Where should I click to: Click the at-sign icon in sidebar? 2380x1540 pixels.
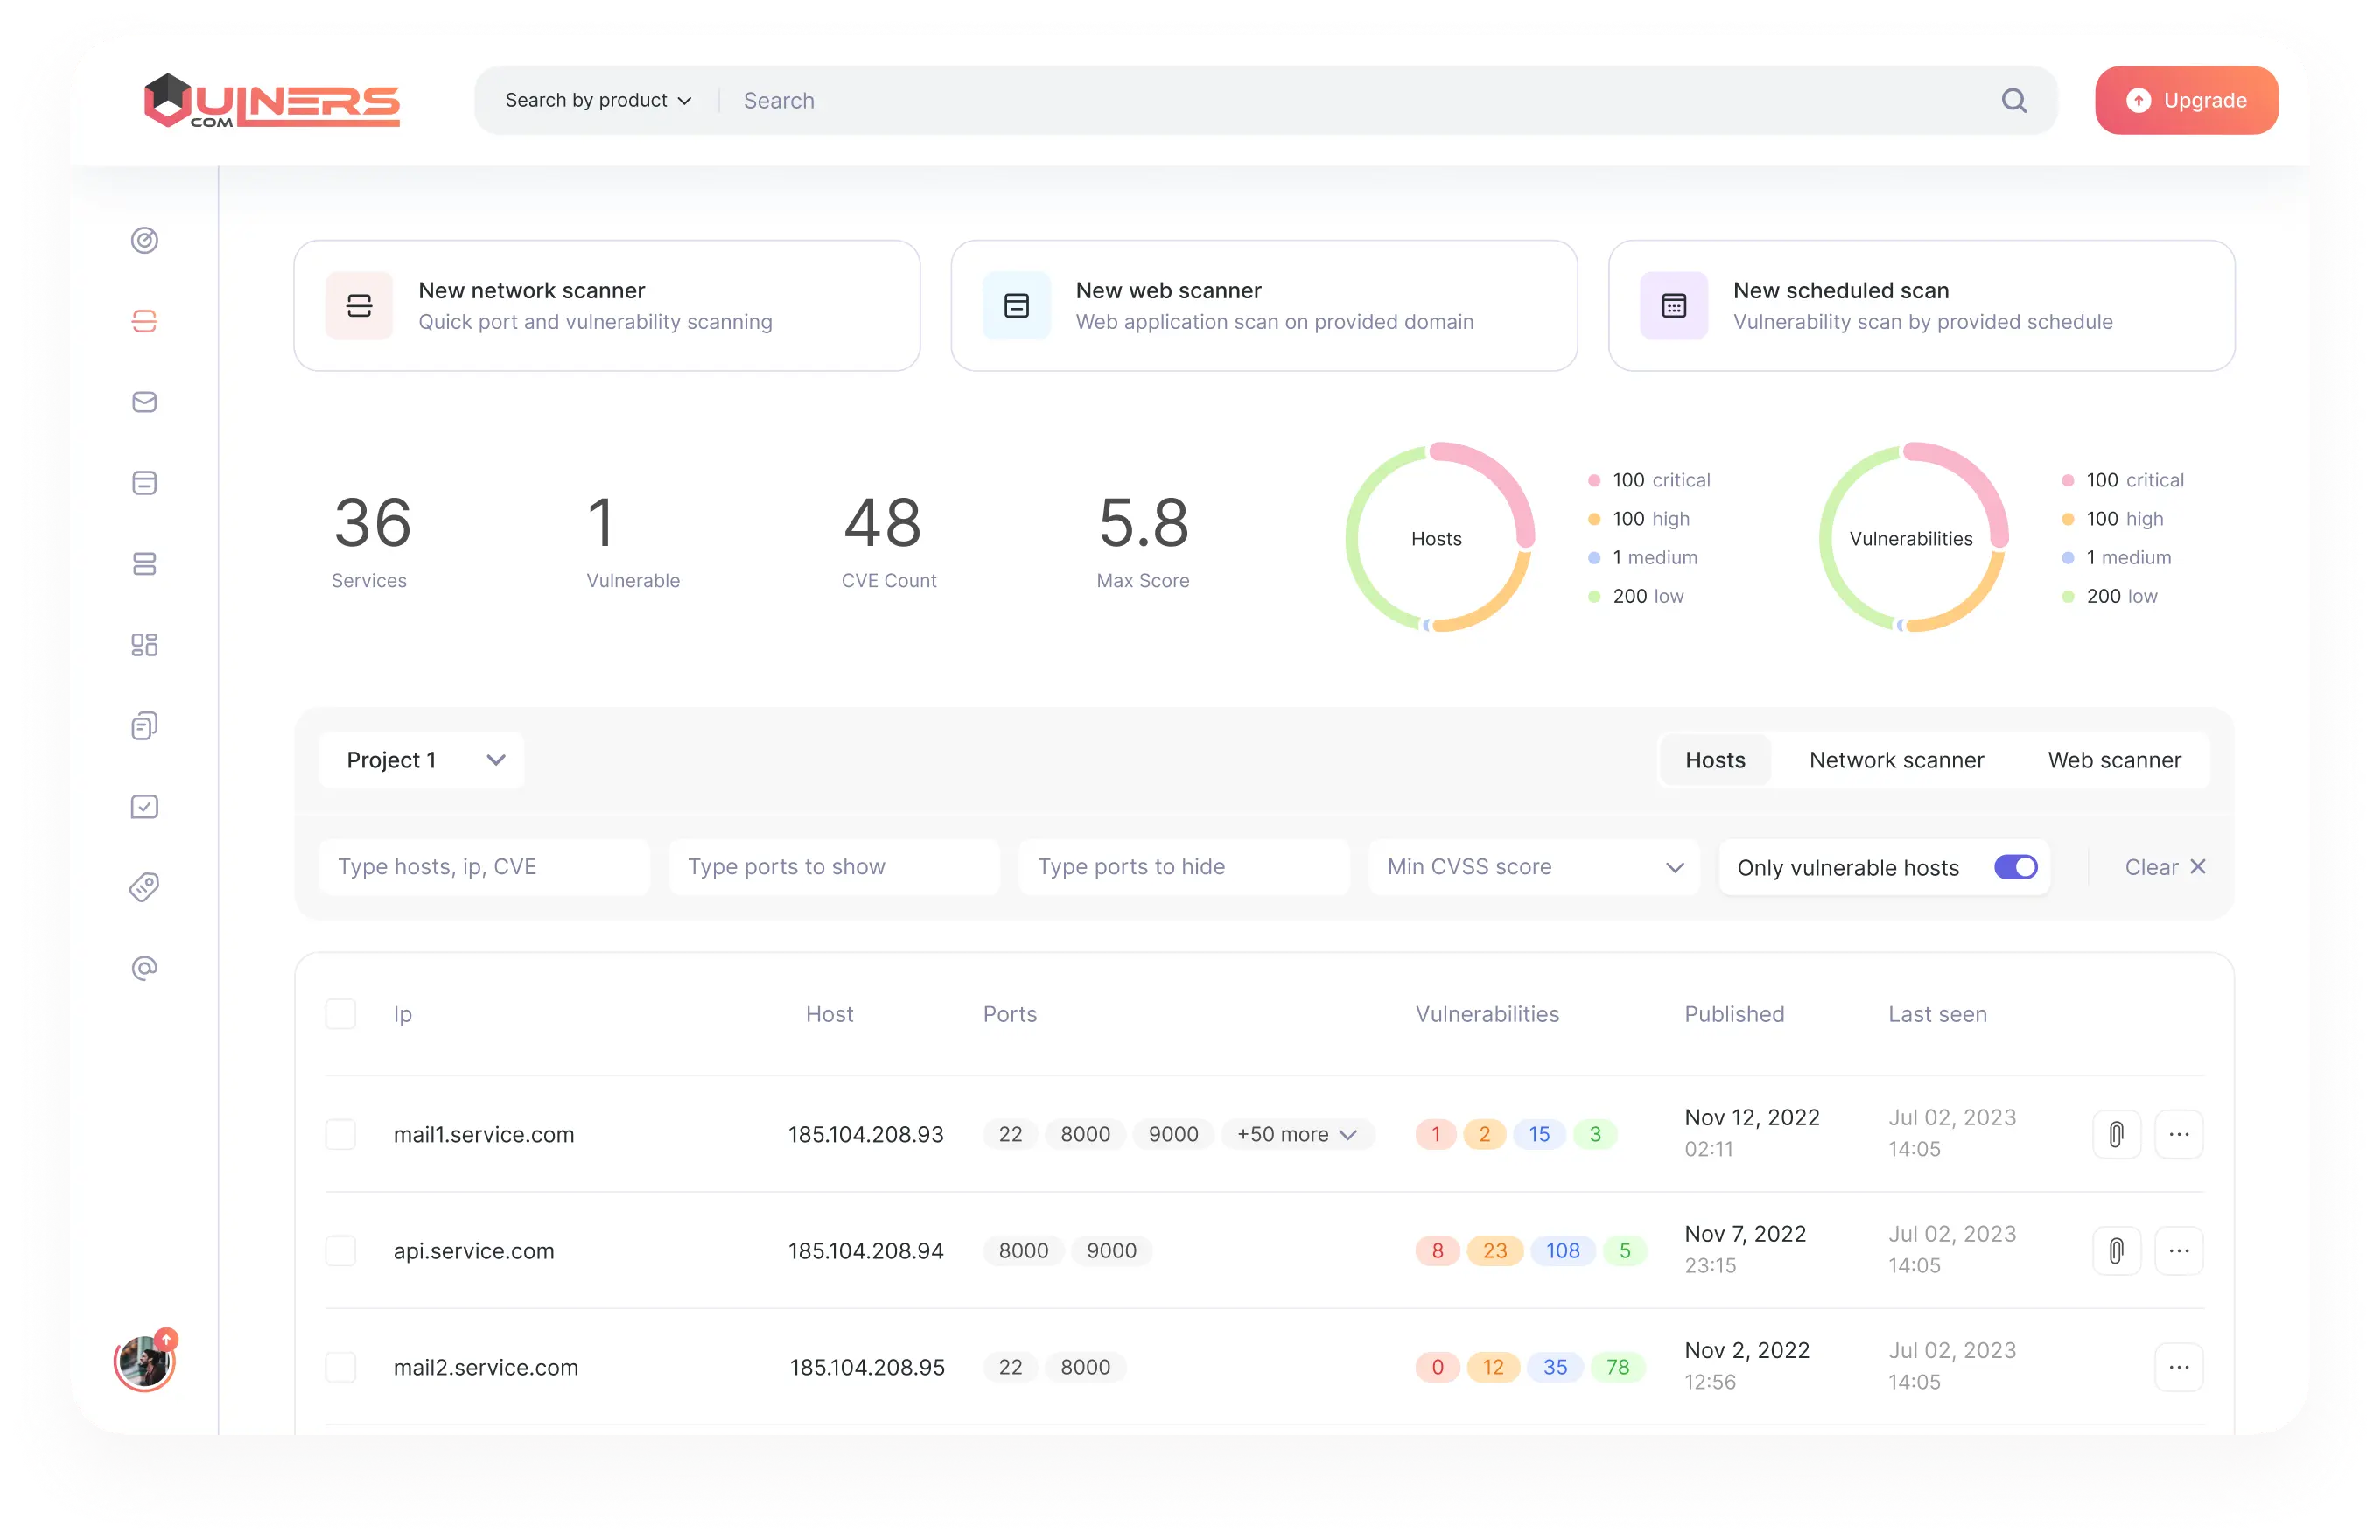pyautogui.click(x=145, y=968)
